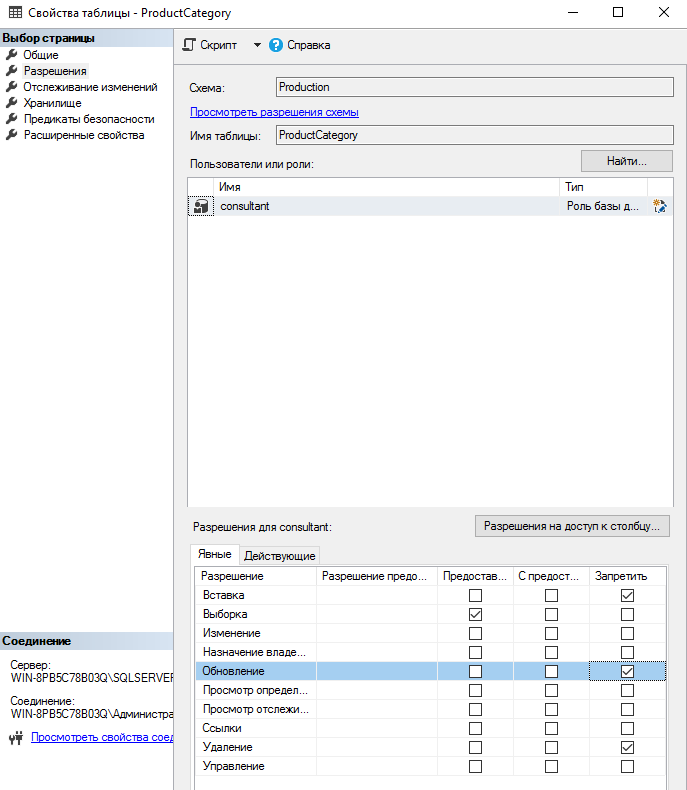Viewport: 687px width, 790px height.
Task: Open the Отслеживание изменений page
Action: coord(90,87)
